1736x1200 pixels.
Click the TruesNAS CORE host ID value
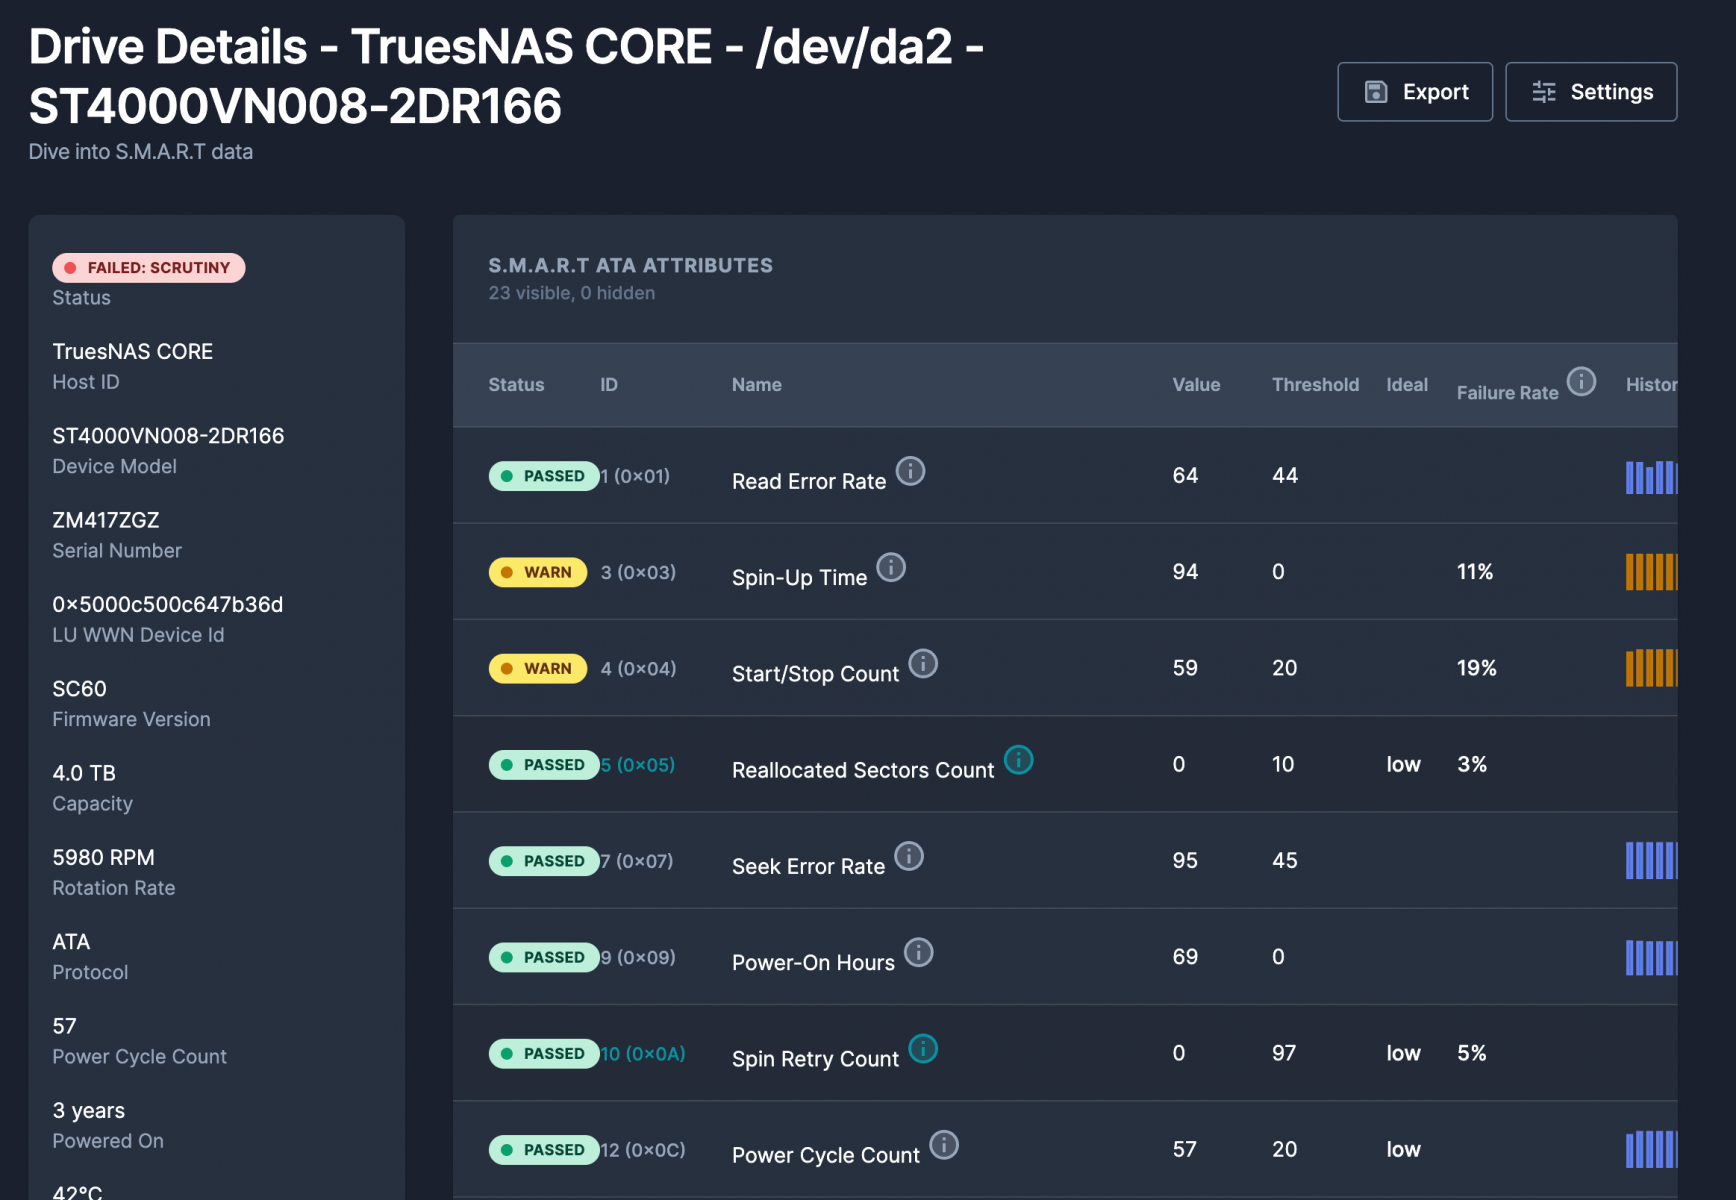pos(133,352)
